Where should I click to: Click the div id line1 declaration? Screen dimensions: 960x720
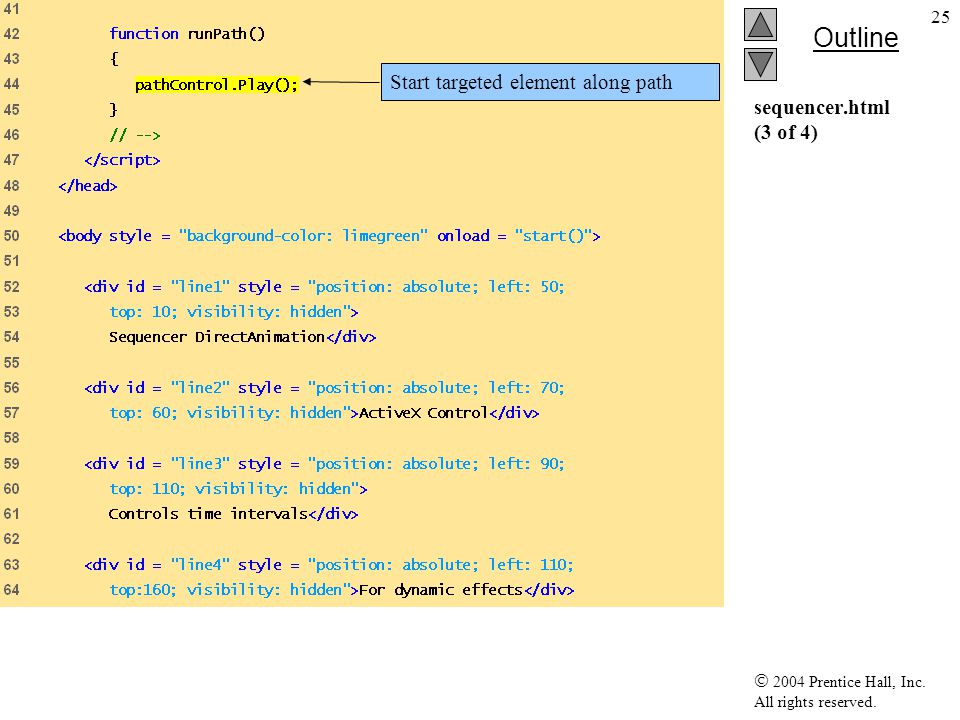pyautogui.click(x=324, y=287)
